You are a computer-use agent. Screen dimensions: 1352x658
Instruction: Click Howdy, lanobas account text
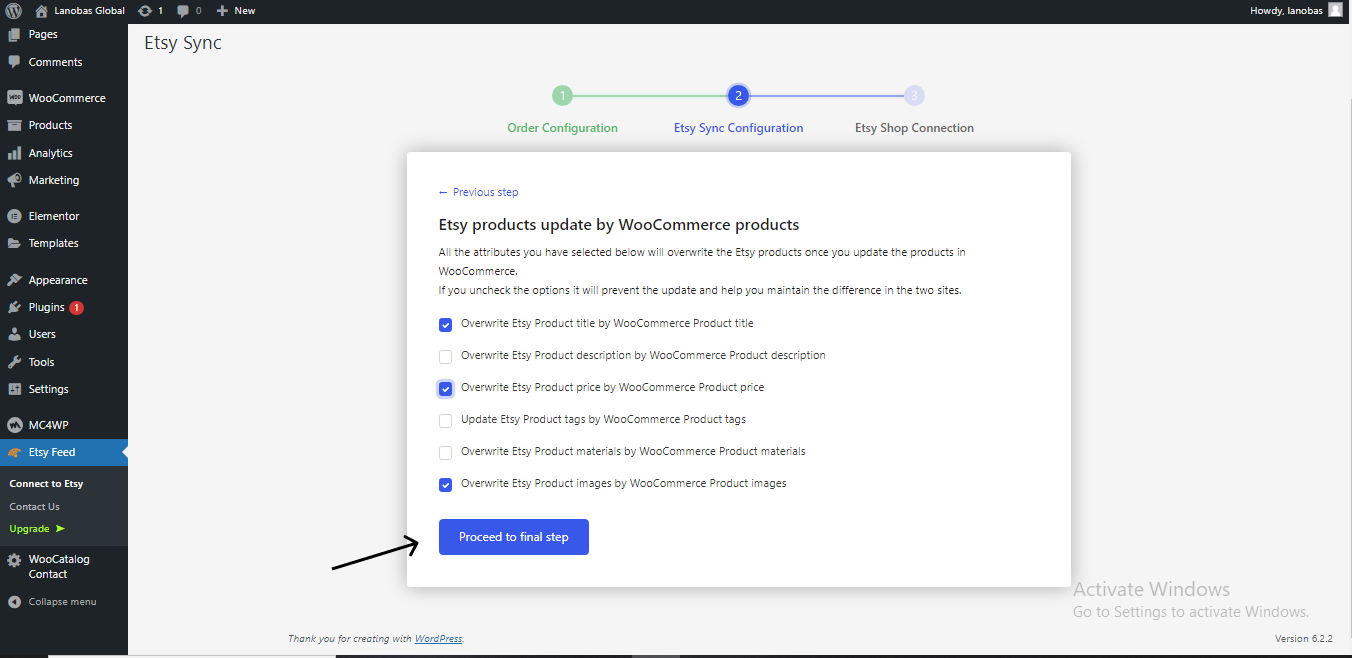click(1286, 10)
